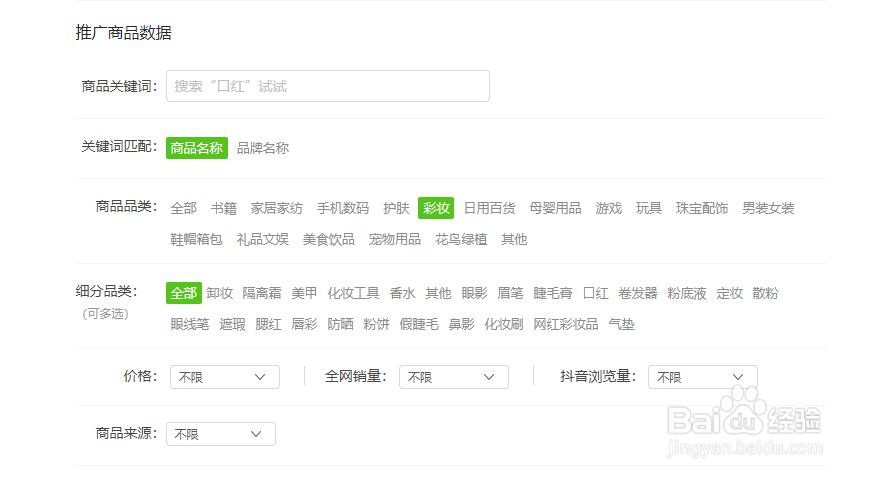
Task: Pick the 鞋帽箱包 category
Action: (196, 239)
